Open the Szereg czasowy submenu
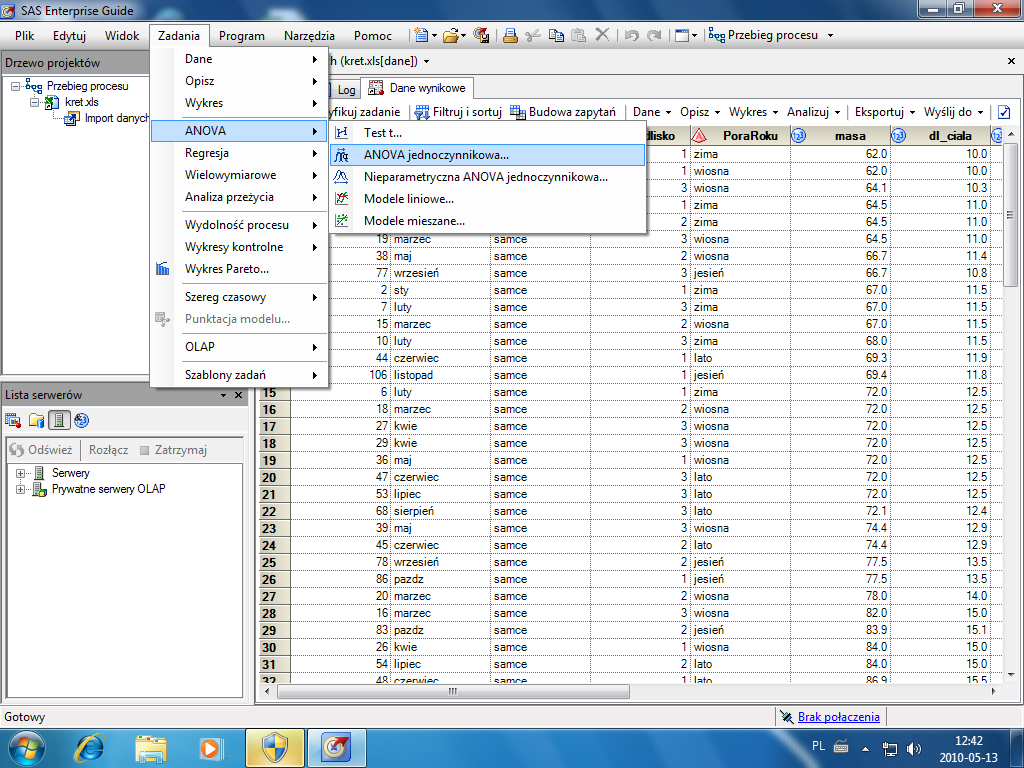 coord(239,297)
